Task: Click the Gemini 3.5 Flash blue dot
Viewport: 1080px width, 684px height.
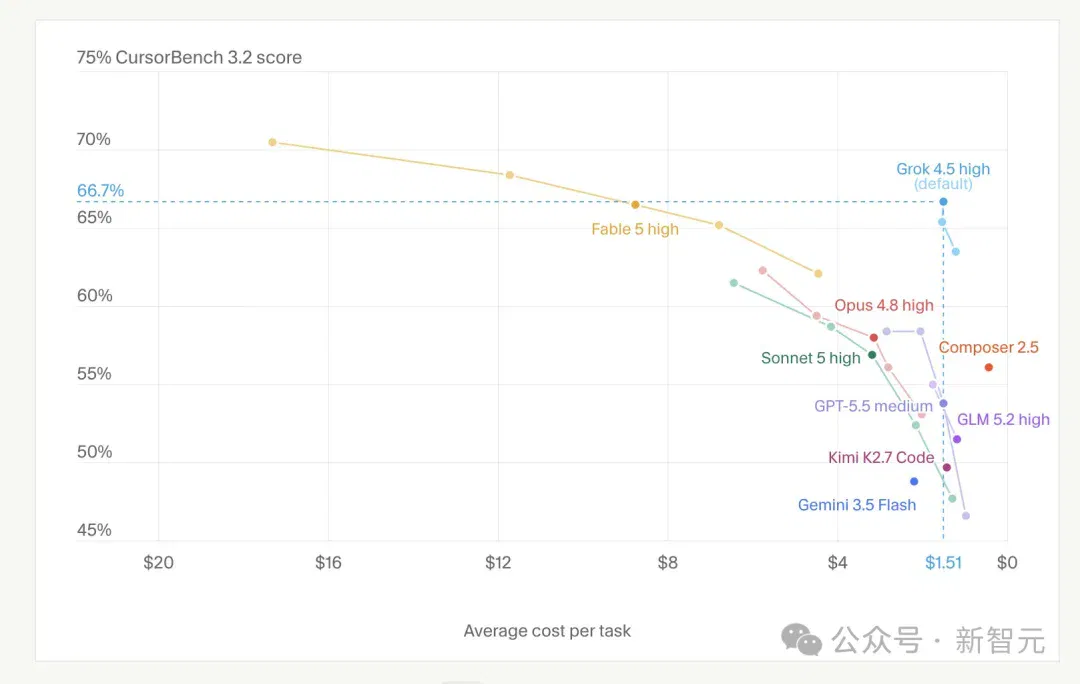Action: [x=914, y=481]
